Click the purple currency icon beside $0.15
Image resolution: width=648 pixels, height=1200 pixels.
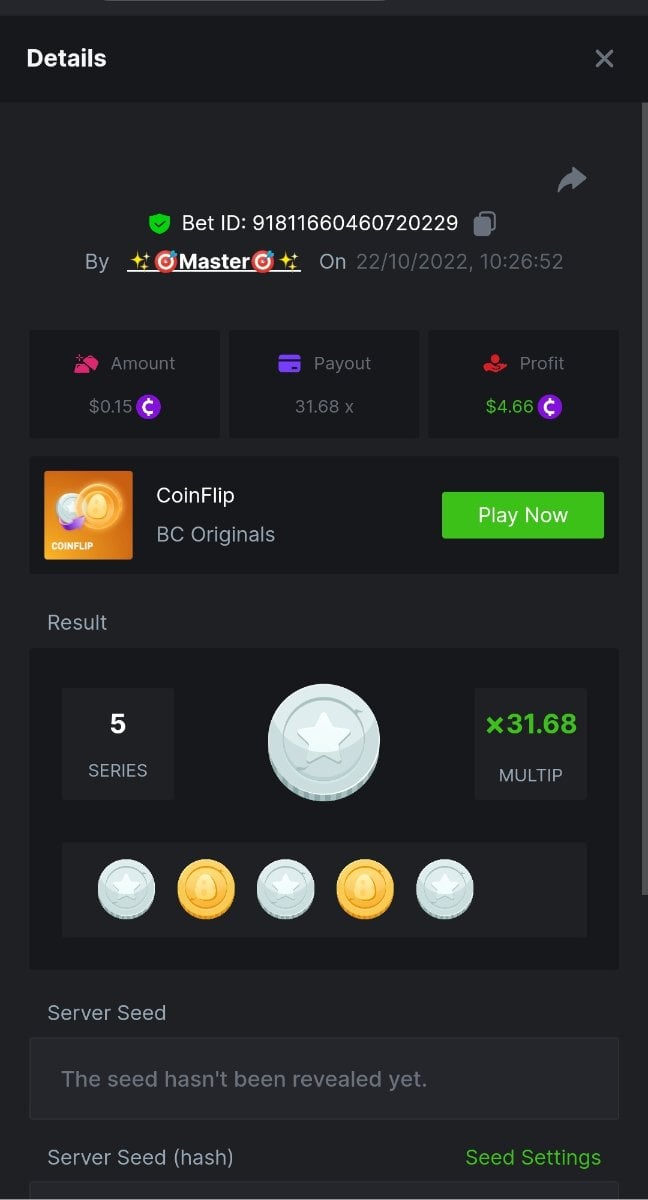coord(149,407)
